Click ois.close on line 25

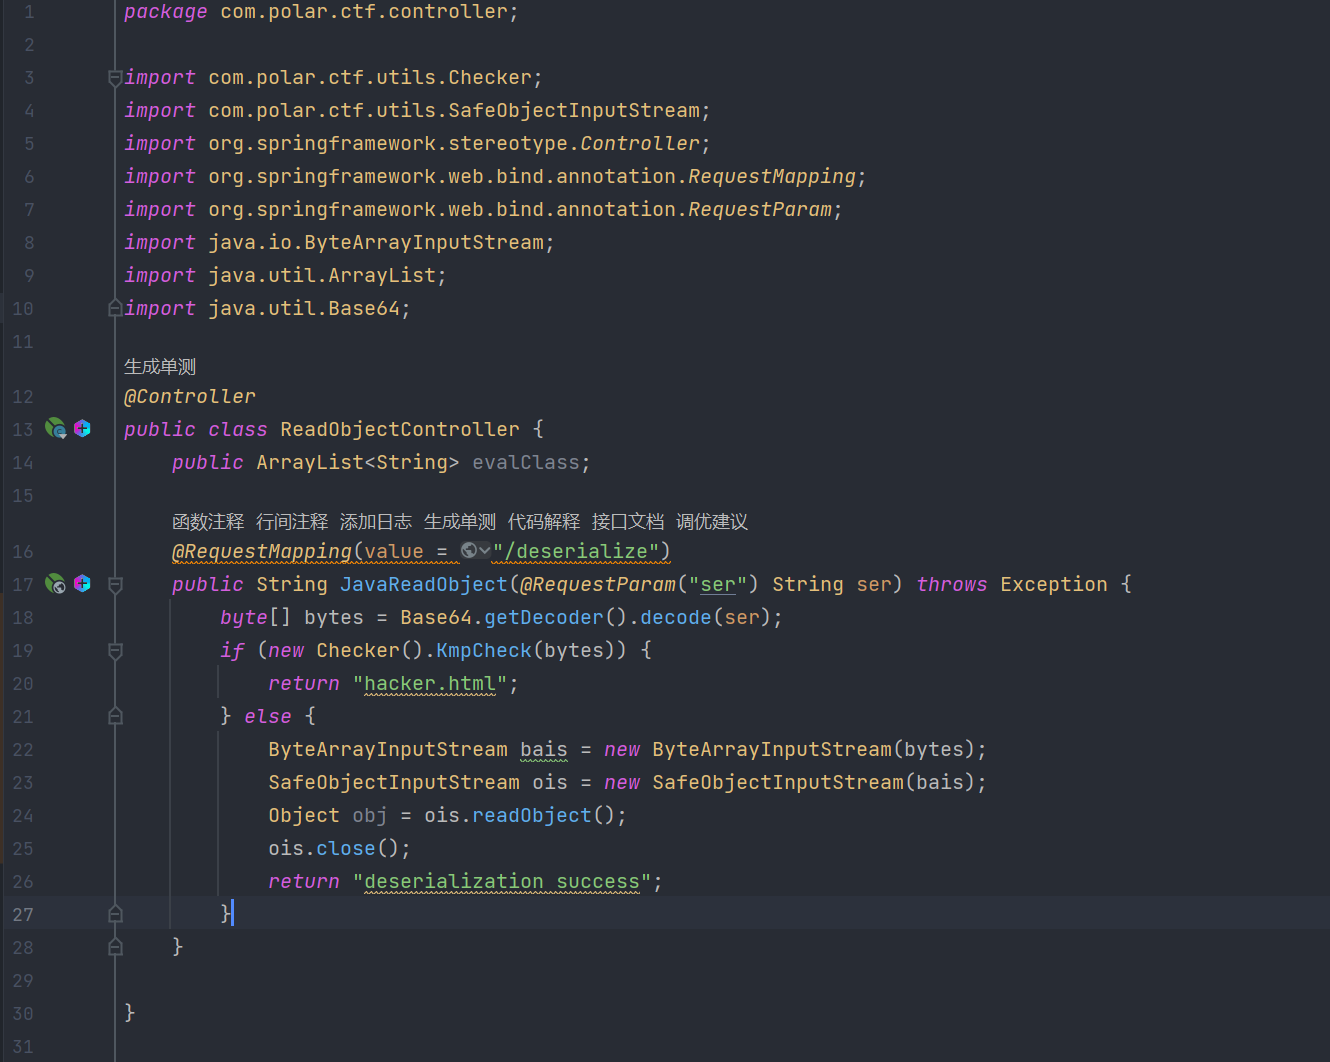(322, 848)
